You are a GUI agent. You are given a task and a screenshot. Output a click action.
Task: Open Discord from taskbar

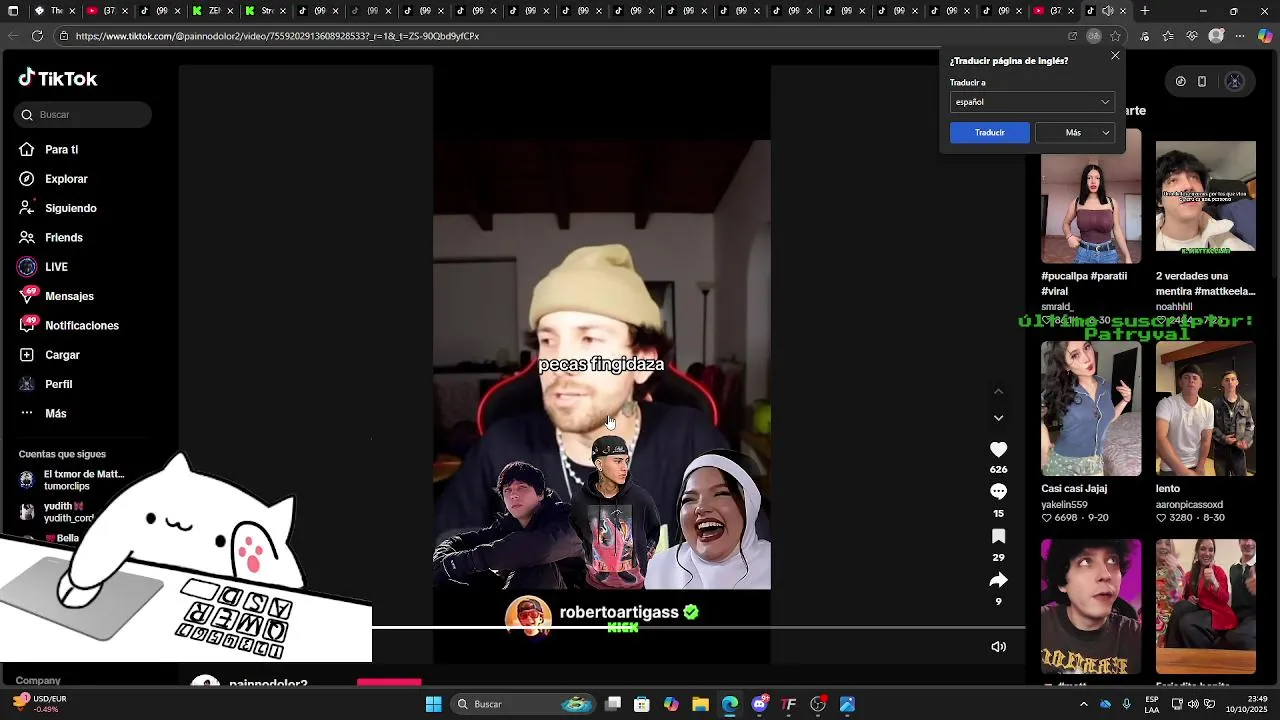coord(759,705)
